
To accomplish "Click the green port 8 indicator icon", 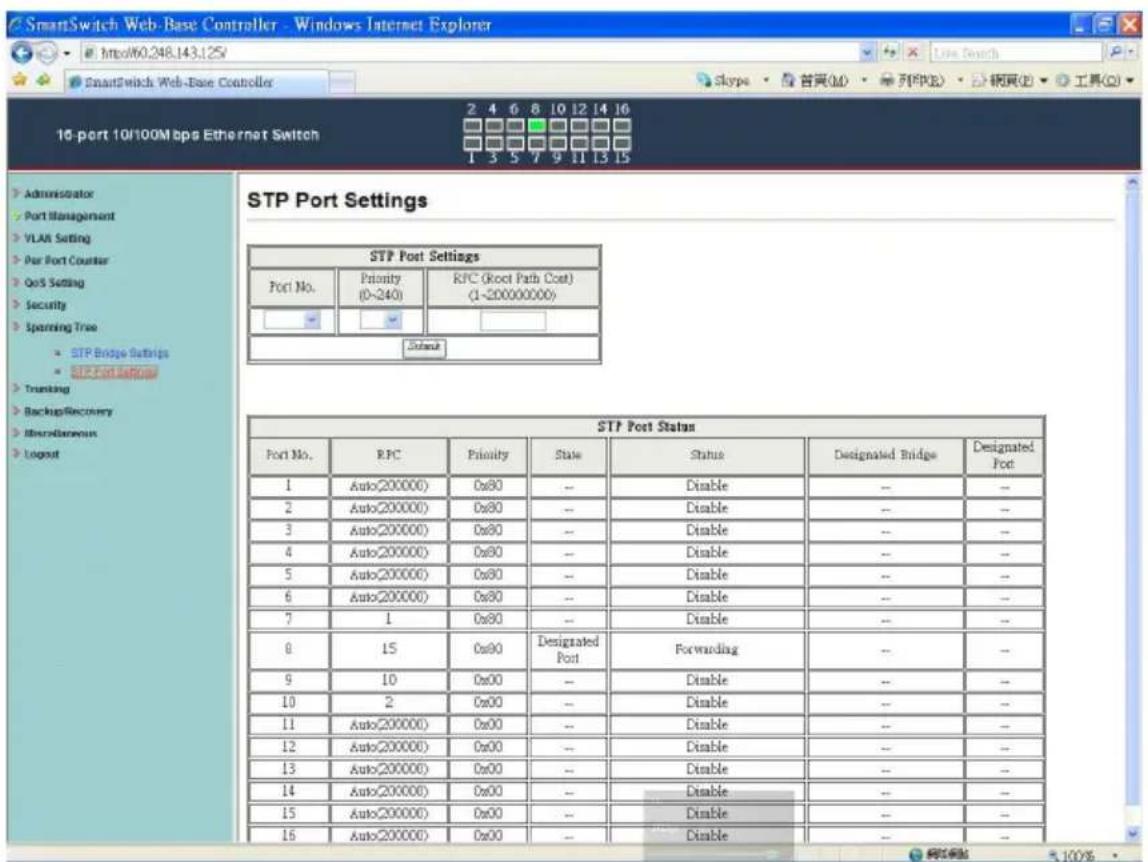I will (537, 125).
